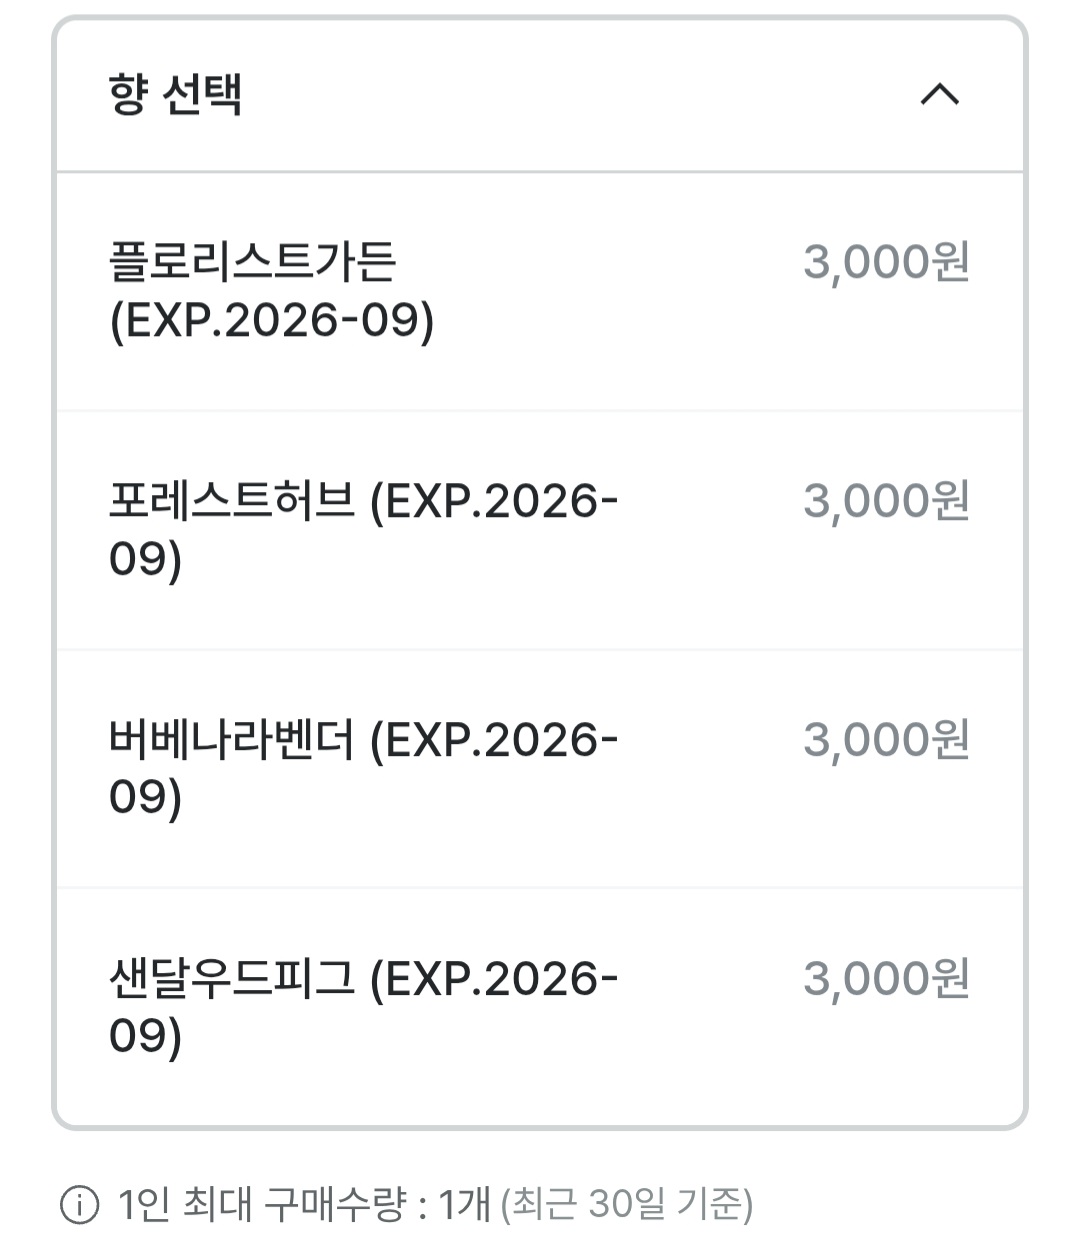This screenshot has width=1080, height=1253.
Task: Click the 1개 quantity value in notice
Action: point(465,1204)
